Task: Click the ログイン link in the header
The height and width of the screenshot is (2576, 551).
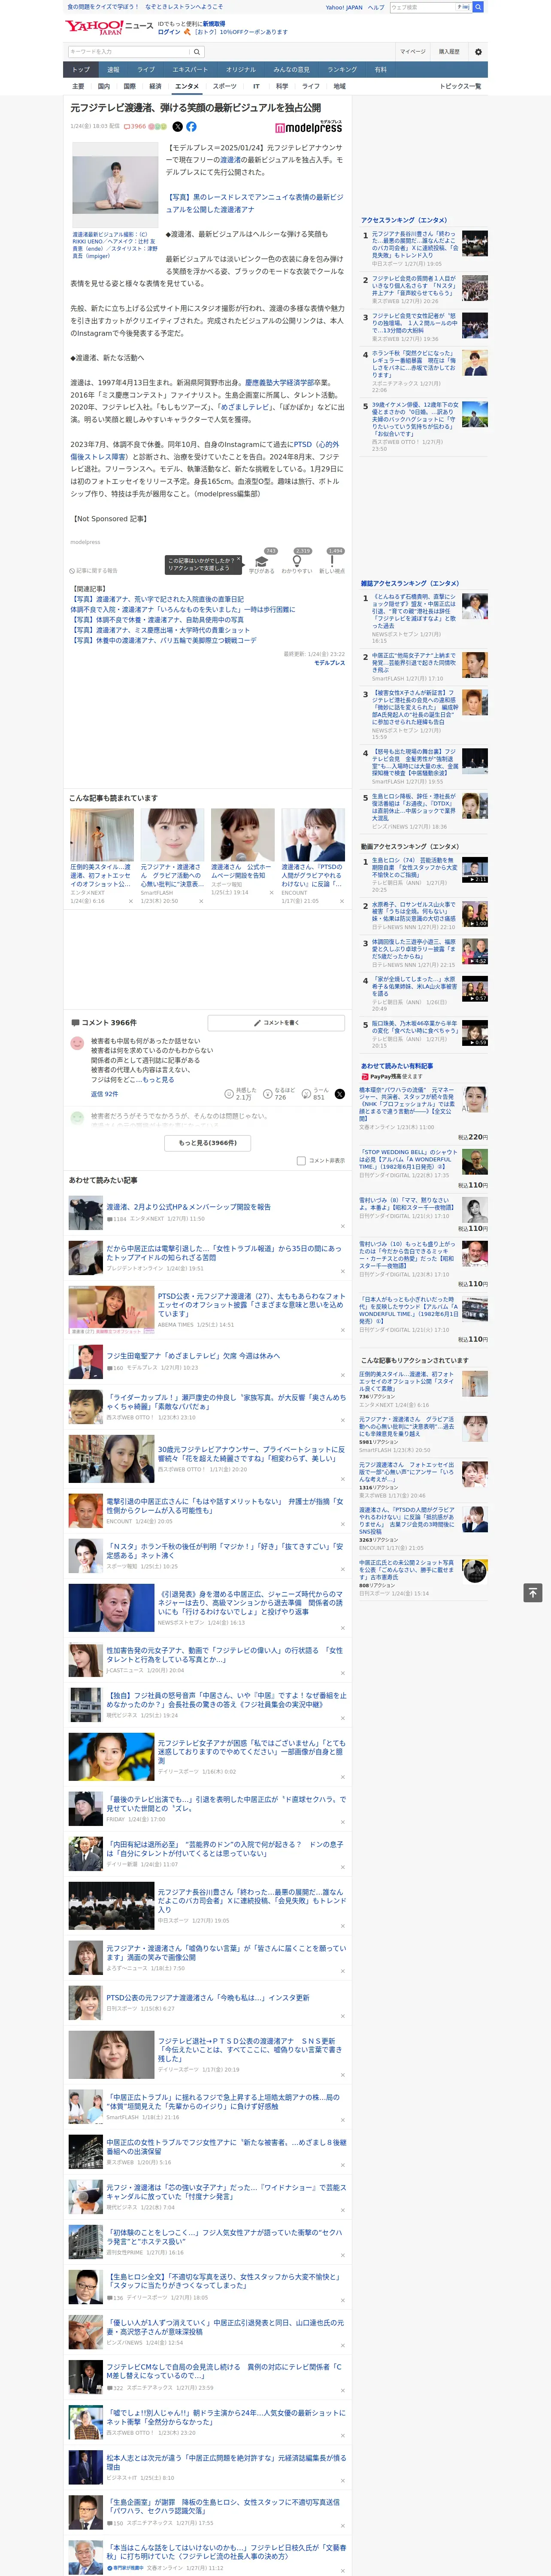Action: point(169,32)
